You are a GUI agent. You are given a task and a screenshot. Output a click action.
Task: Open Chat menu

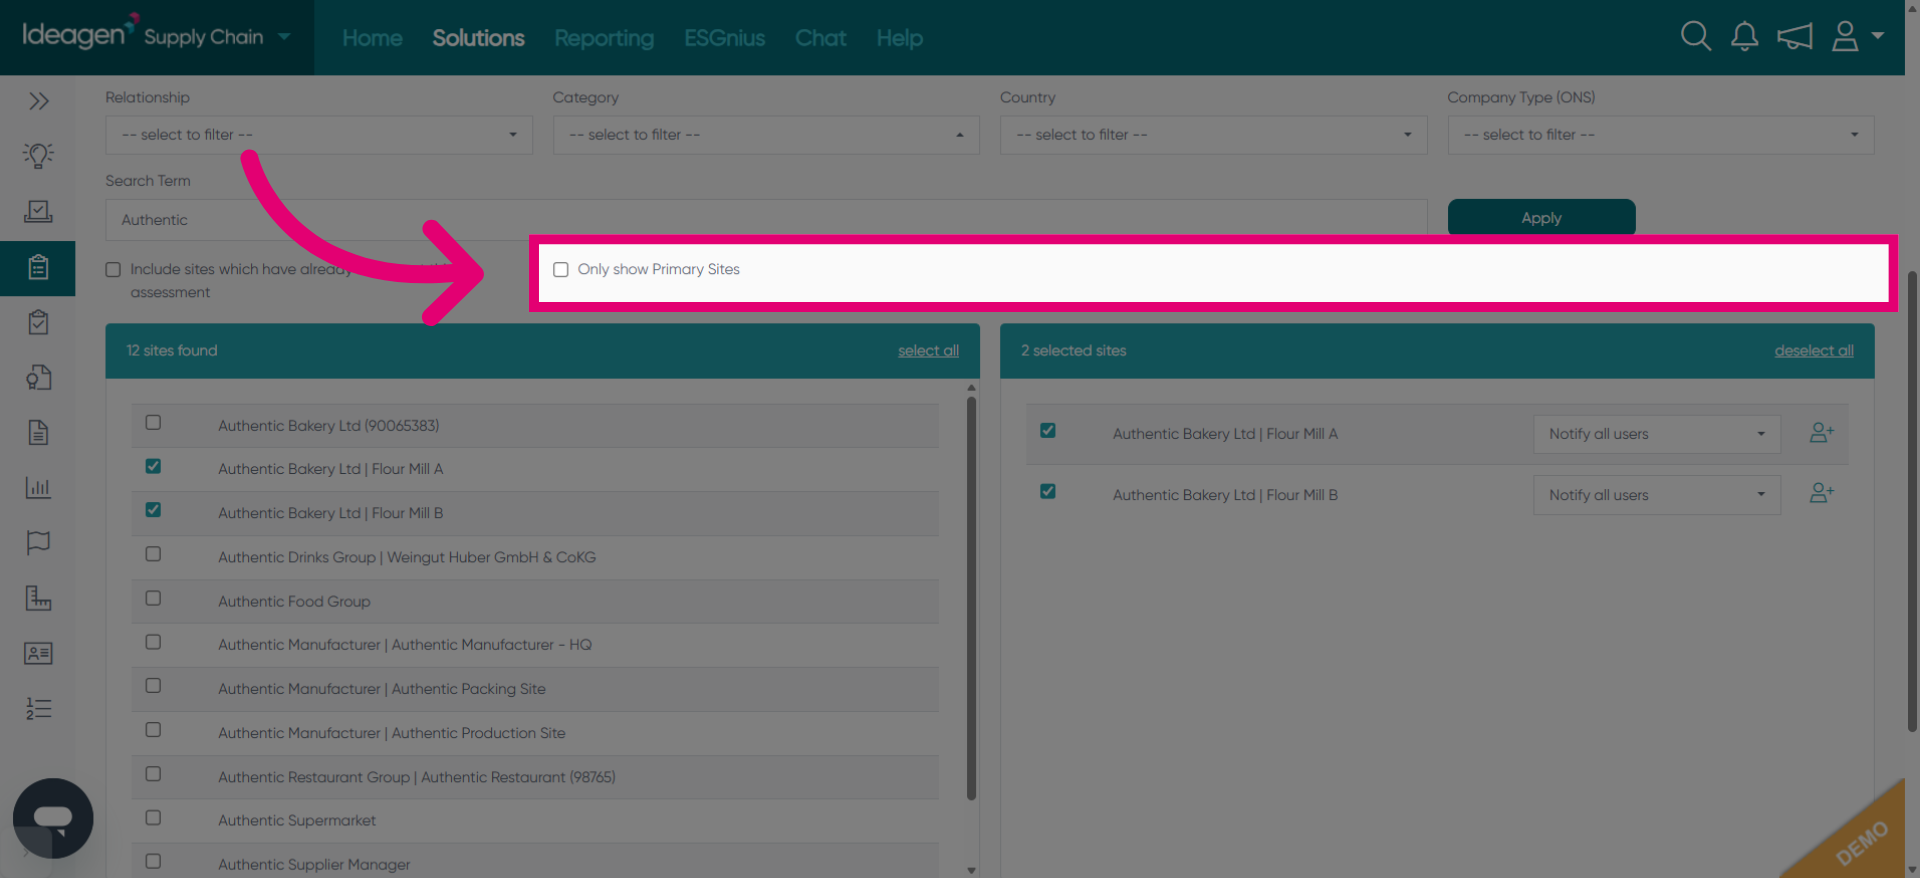pyautogui.click(x=821, y=38)
